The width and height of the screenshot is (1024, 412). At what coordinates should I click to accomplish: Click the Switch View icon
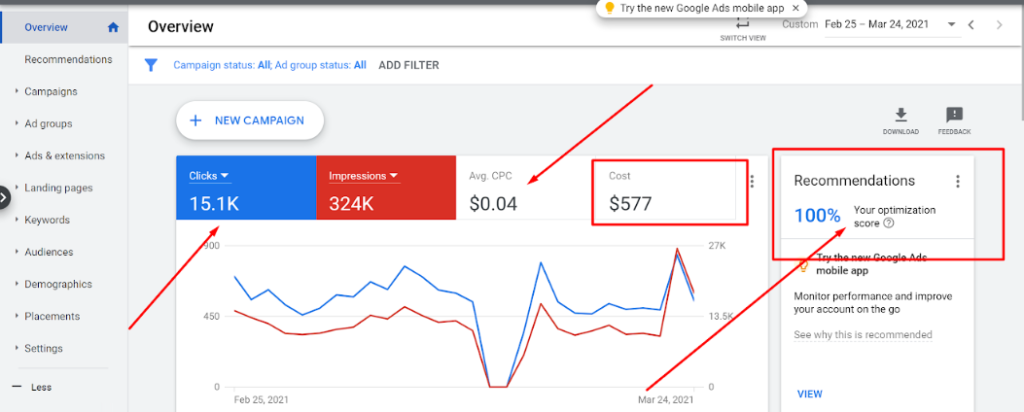742,24
